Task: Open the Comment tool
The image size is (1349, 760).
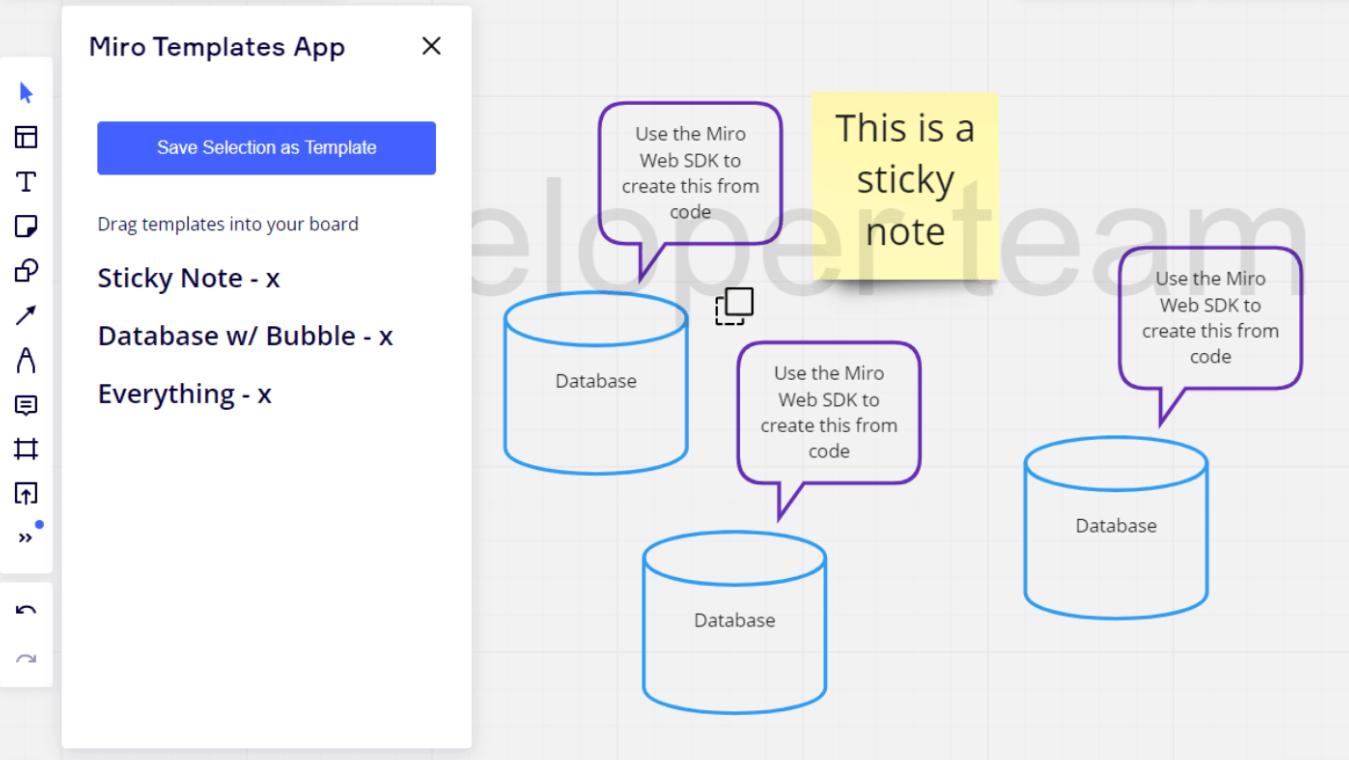Action: click(25, 404)
